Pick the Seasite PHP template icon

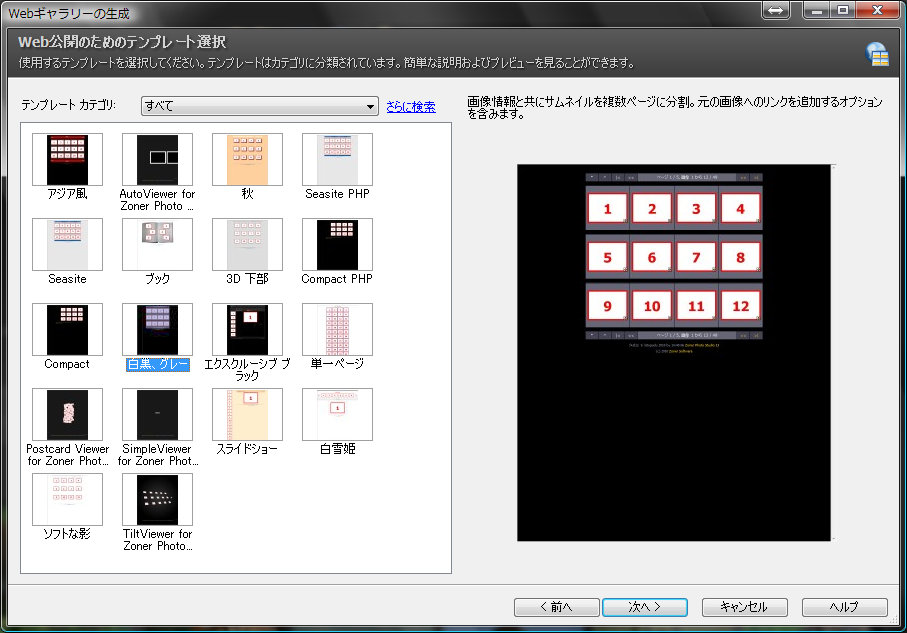pyautogui.click(x=337, y=159)
